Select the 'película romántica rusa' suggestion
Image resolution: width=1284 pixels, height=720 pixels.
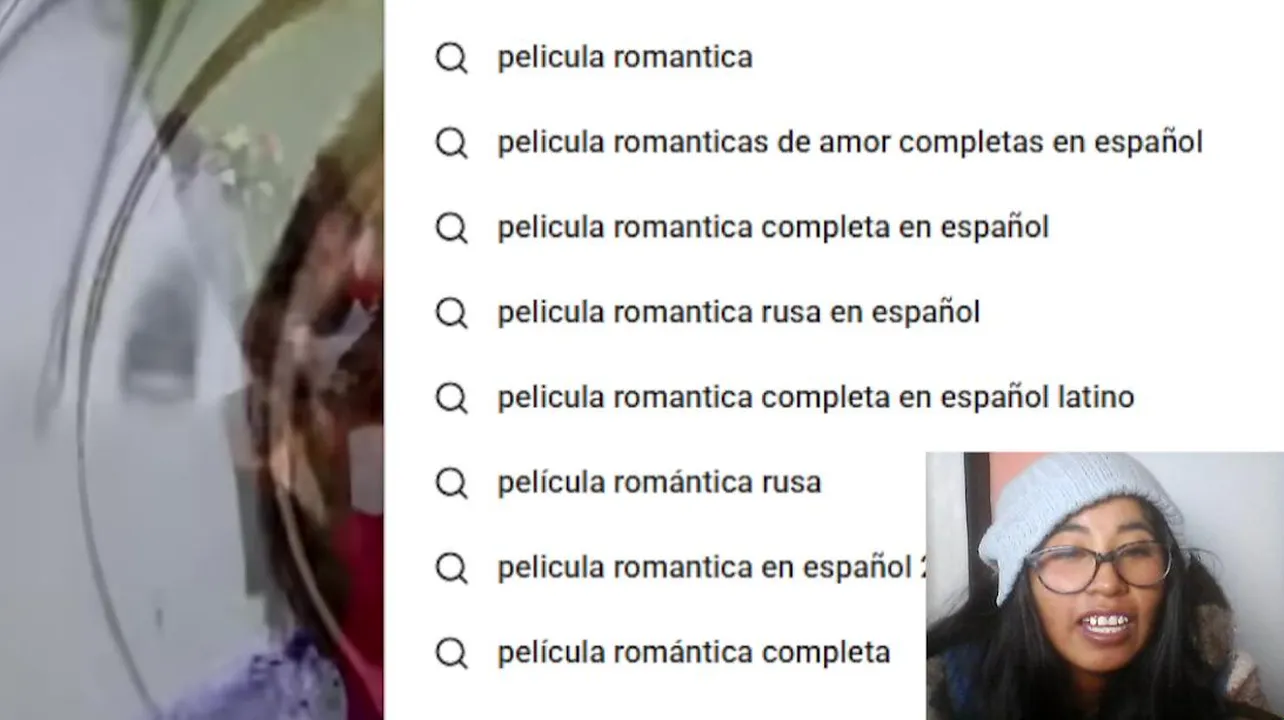659,482
